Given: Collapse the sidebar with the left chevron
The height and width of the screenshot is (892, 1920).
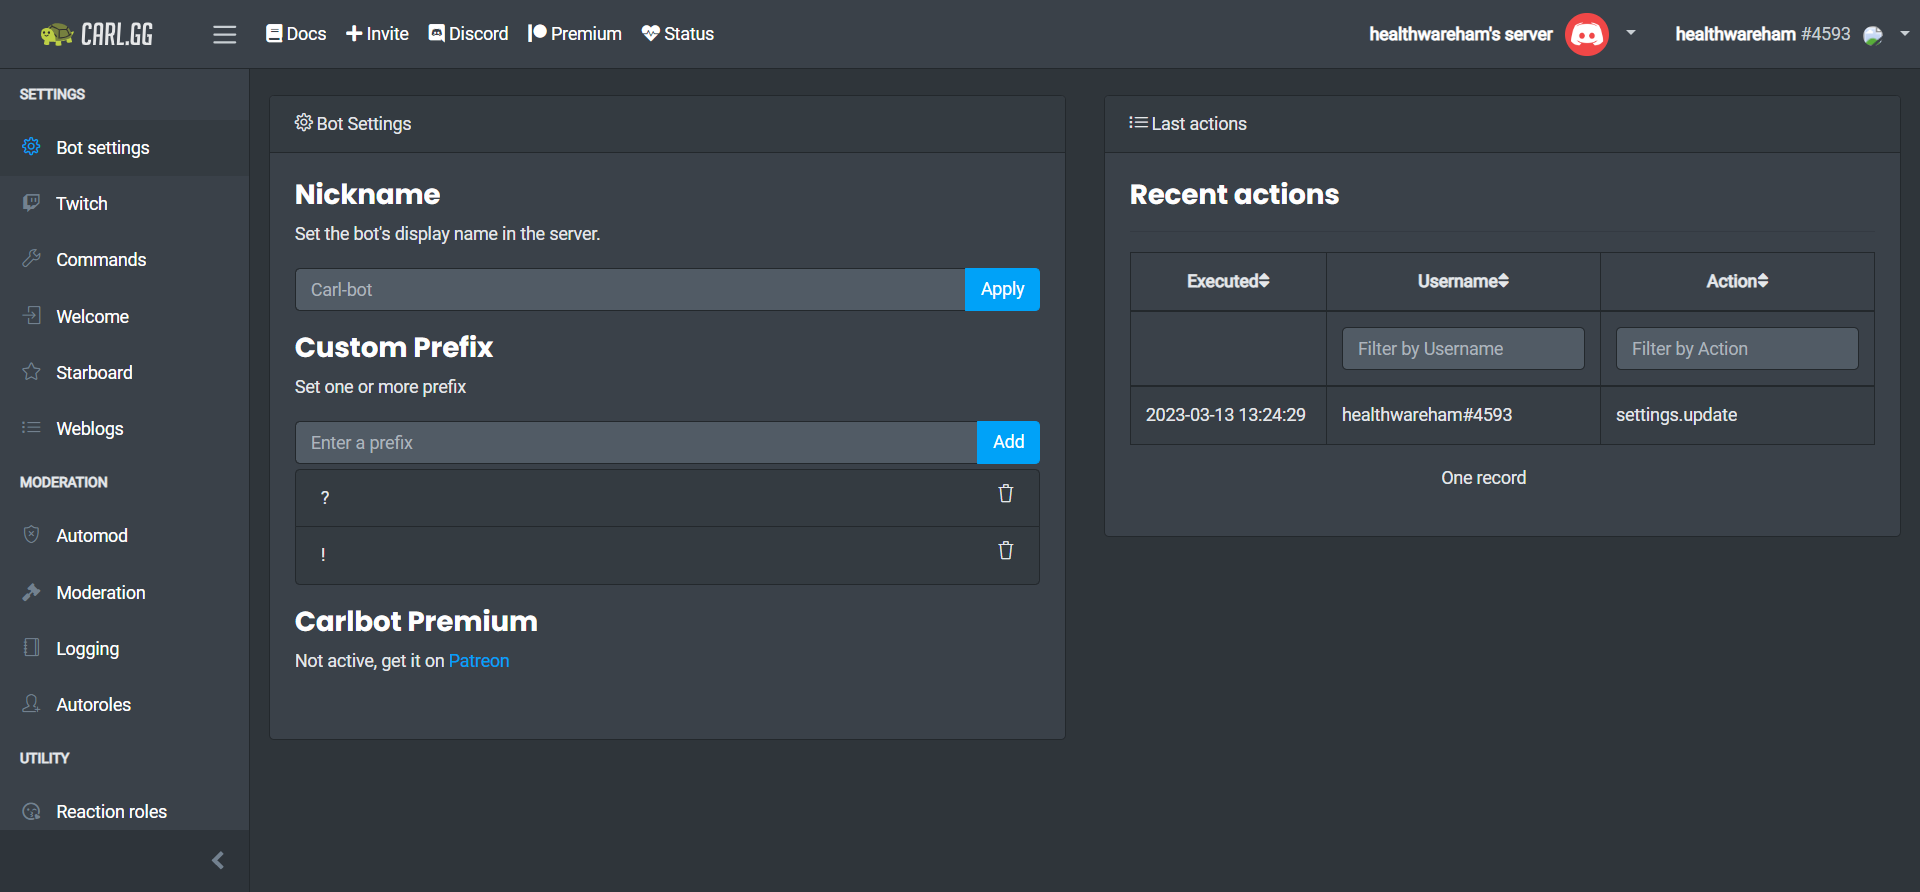Looking at the screenshot, I should coord(218,860).
